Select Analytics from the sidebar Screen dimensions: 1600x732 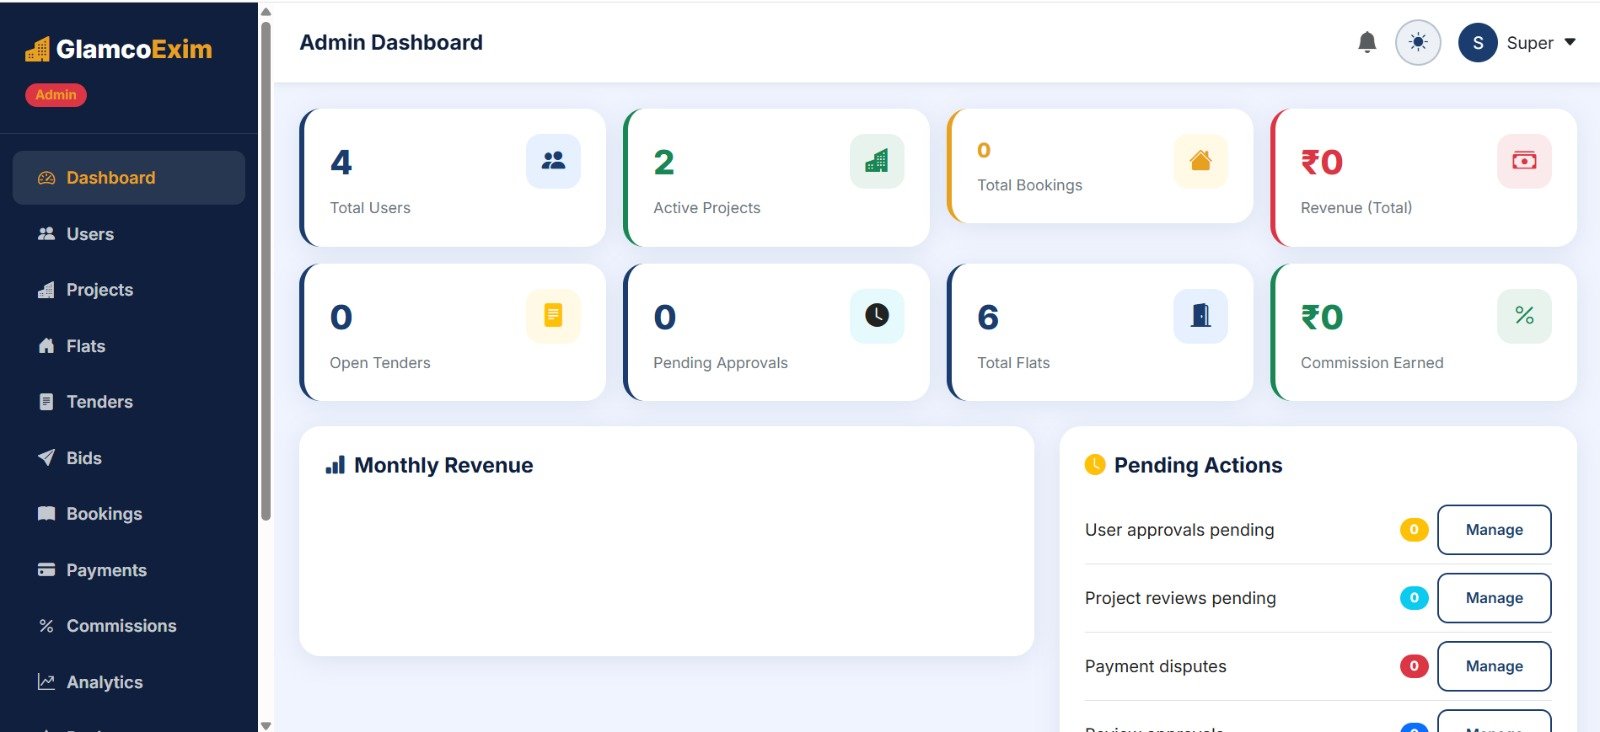point(104,682)
